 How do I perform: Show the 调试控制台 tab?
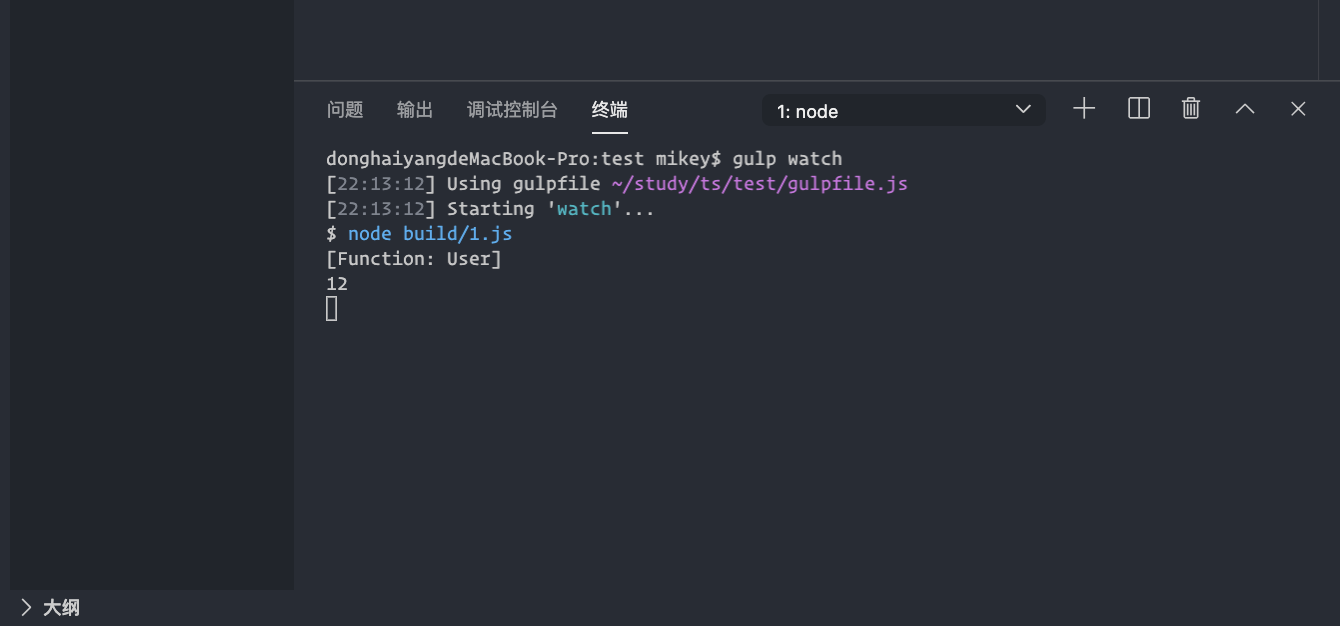(x=512, y=110)
